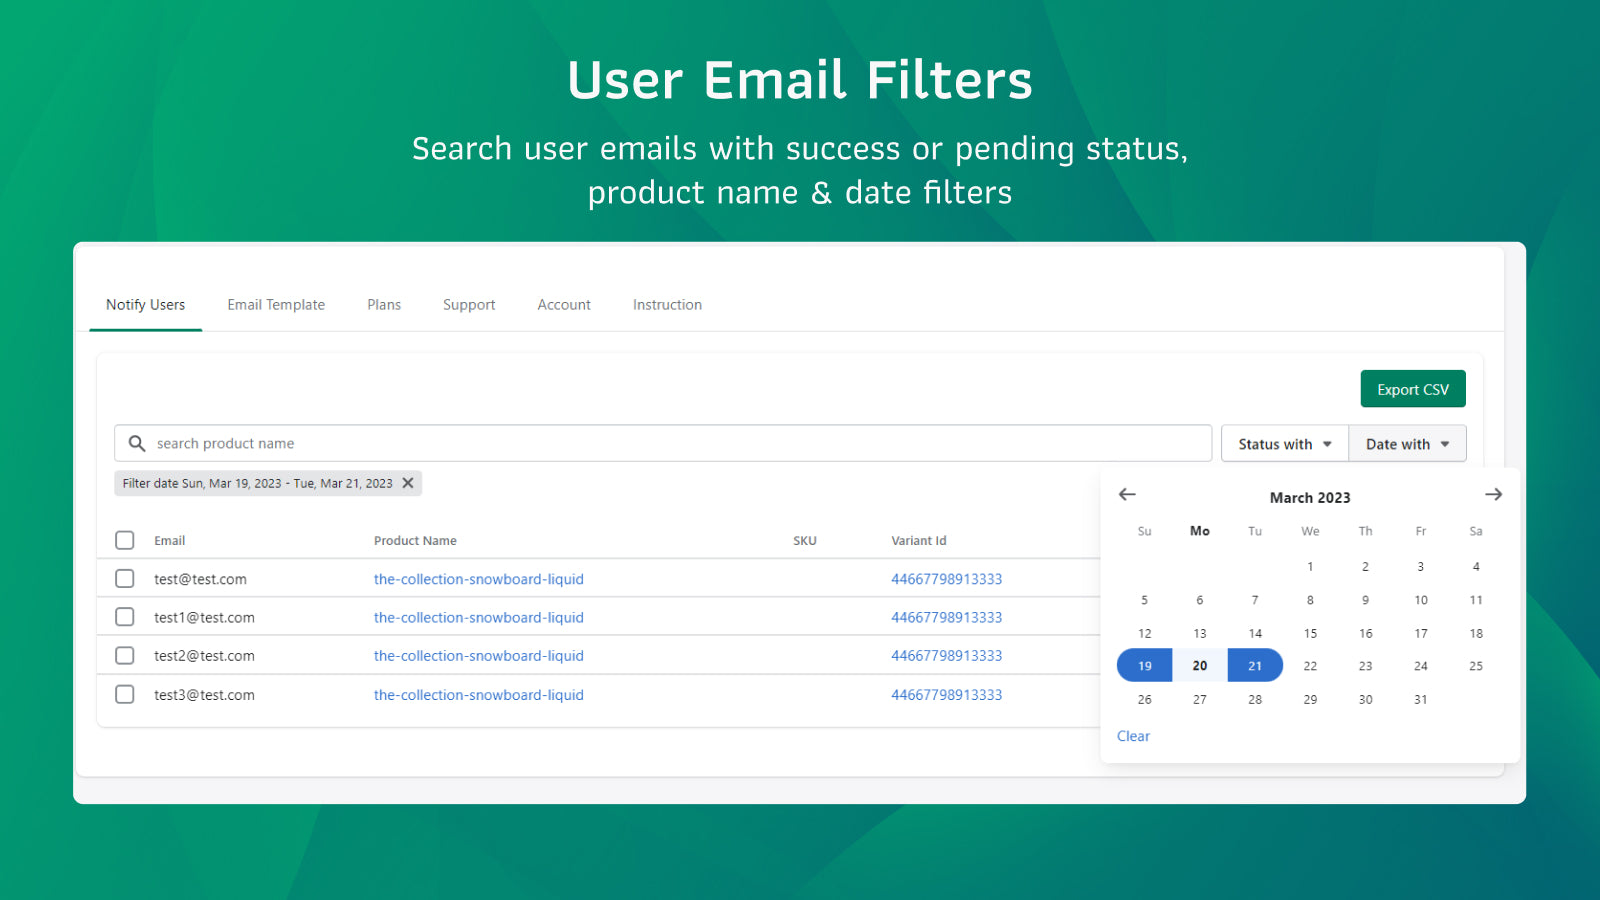Expand the Date with dropdown
Image resolution: width=1600 pixels, height=900 pixels.
(x=1407, y=444)
